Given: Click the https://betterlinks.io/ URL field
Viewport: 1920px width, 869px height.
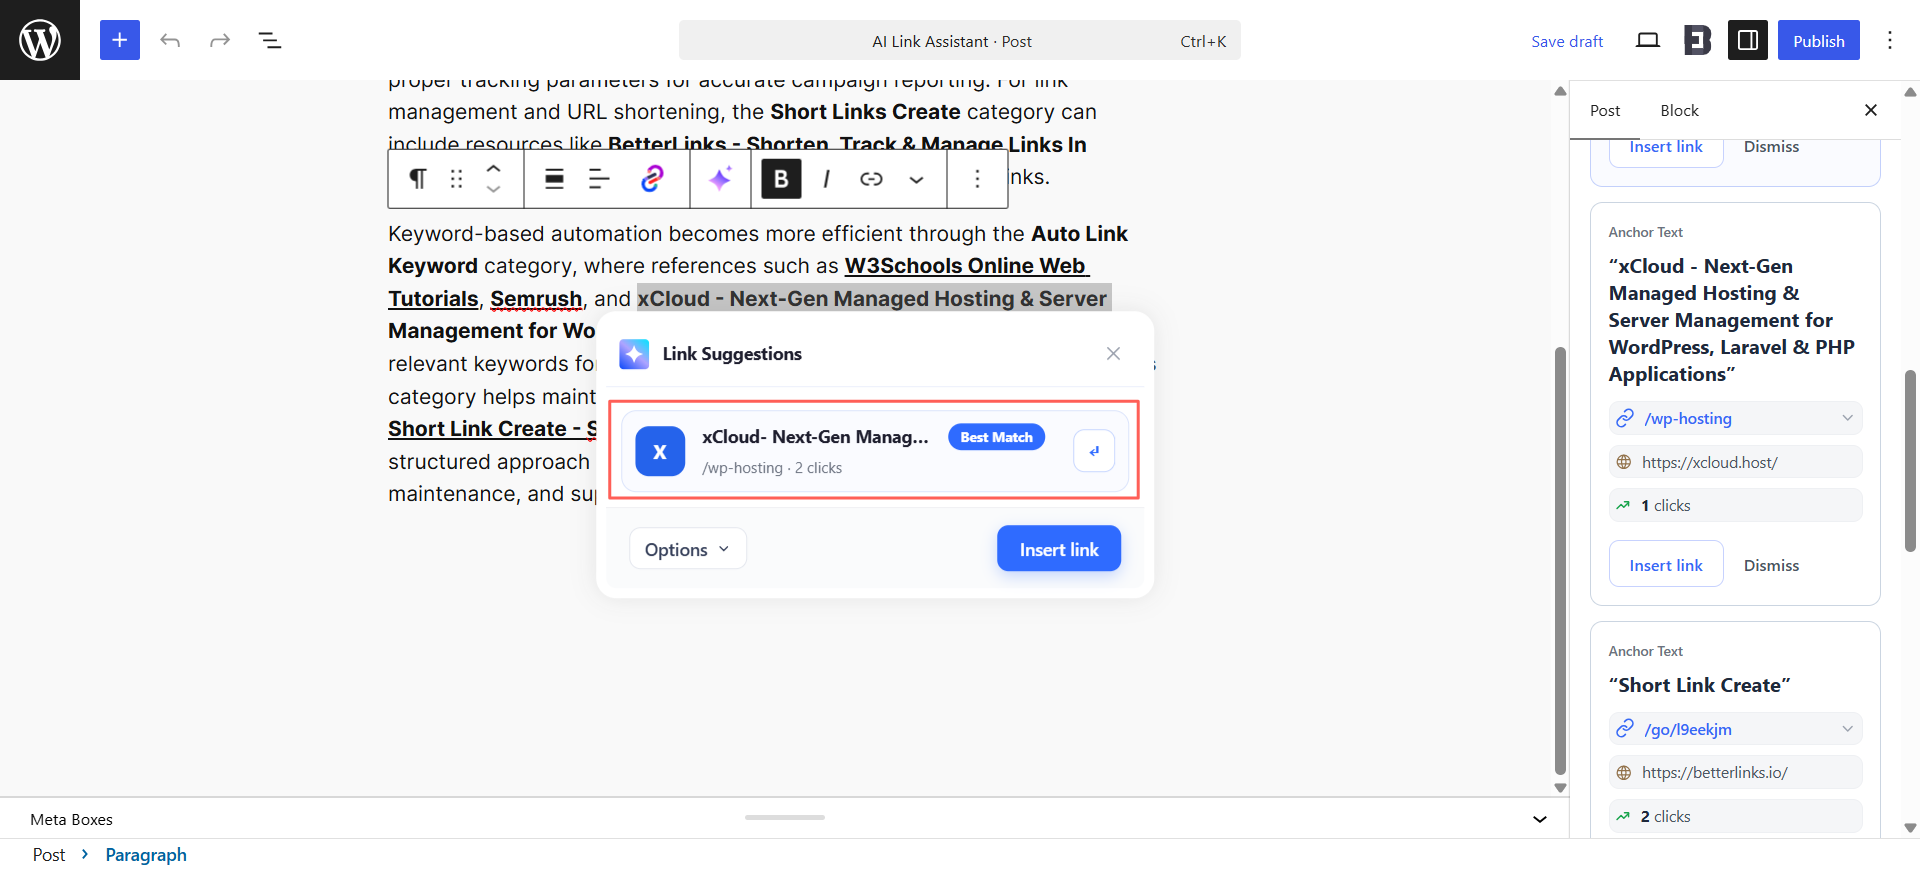Looking at the screenshot, I should point(1735,772).
